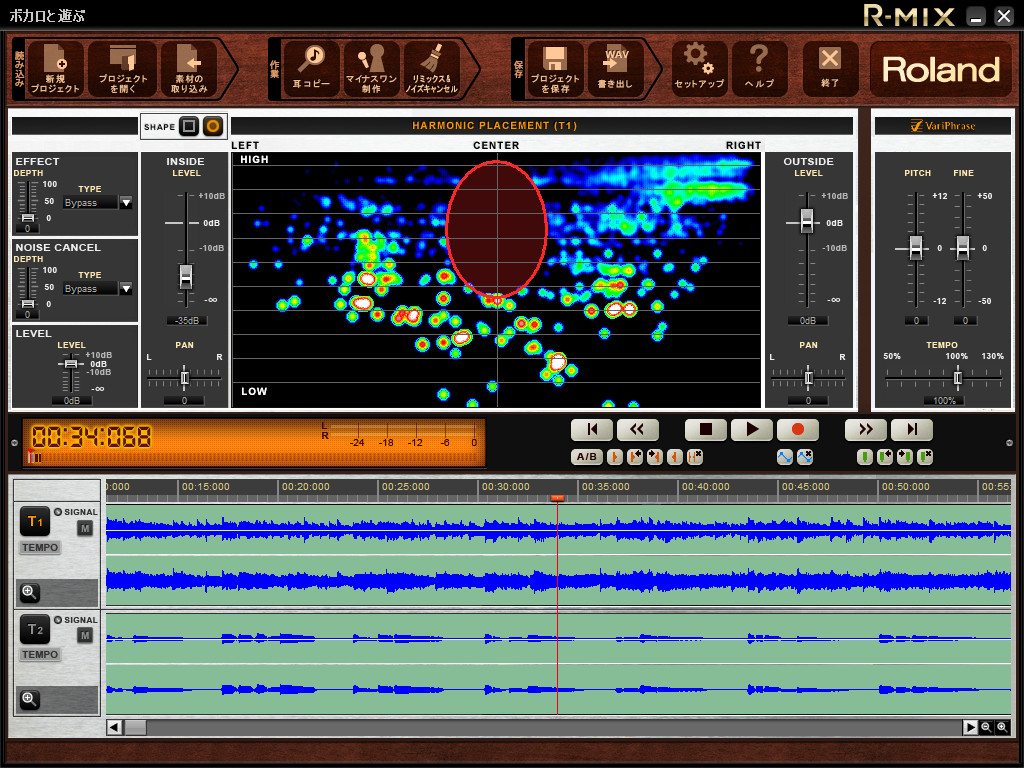This screenshot has height=768, width=1024.
Task: Export to WAV (書き出し)
Action: [x=615, y=69]
